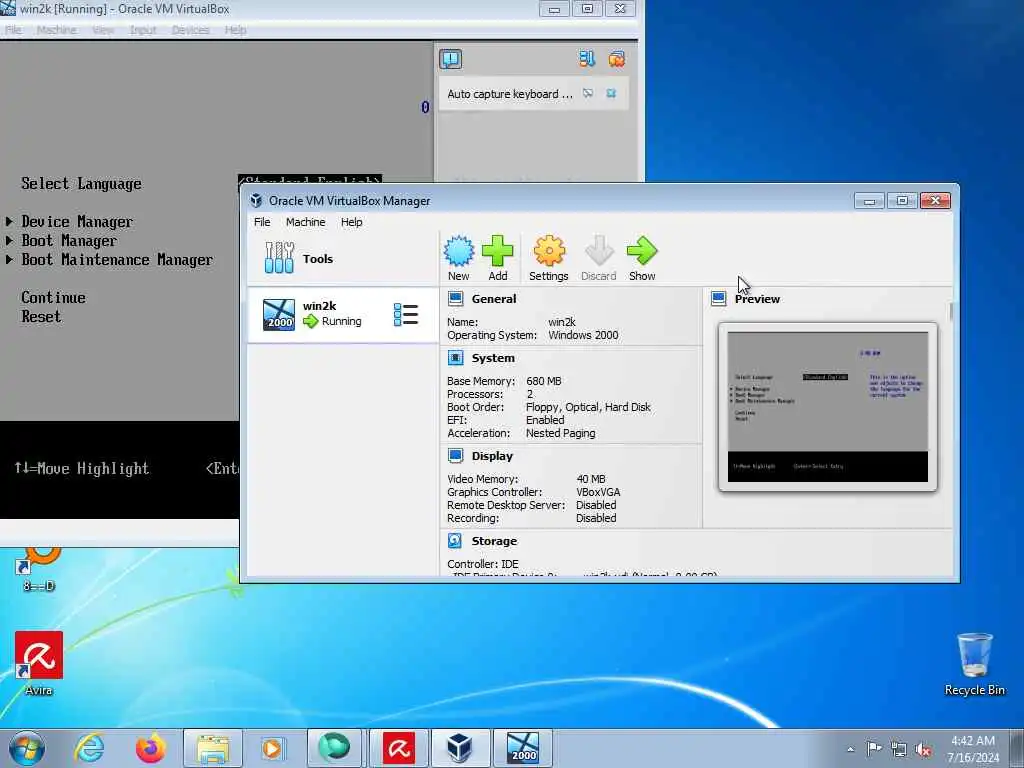
Task: Switch to win2k VM taskbar button
Action: (522, 748)
